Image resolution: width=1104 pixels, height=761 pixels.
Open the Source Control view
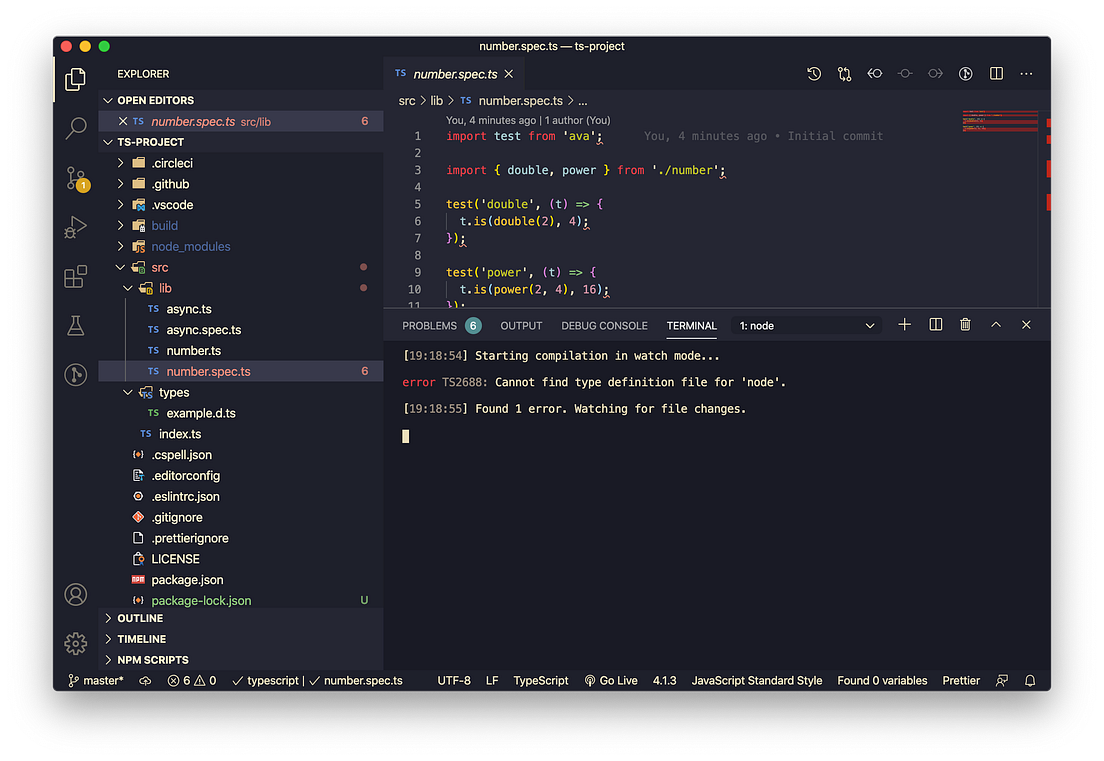click(75, 180)
